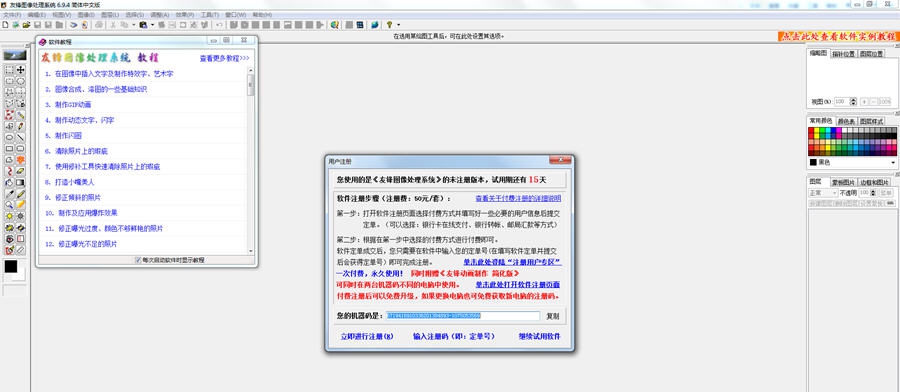
Task: Select the yellow Dodge brighten tool
Action: (x=9, y=216)
